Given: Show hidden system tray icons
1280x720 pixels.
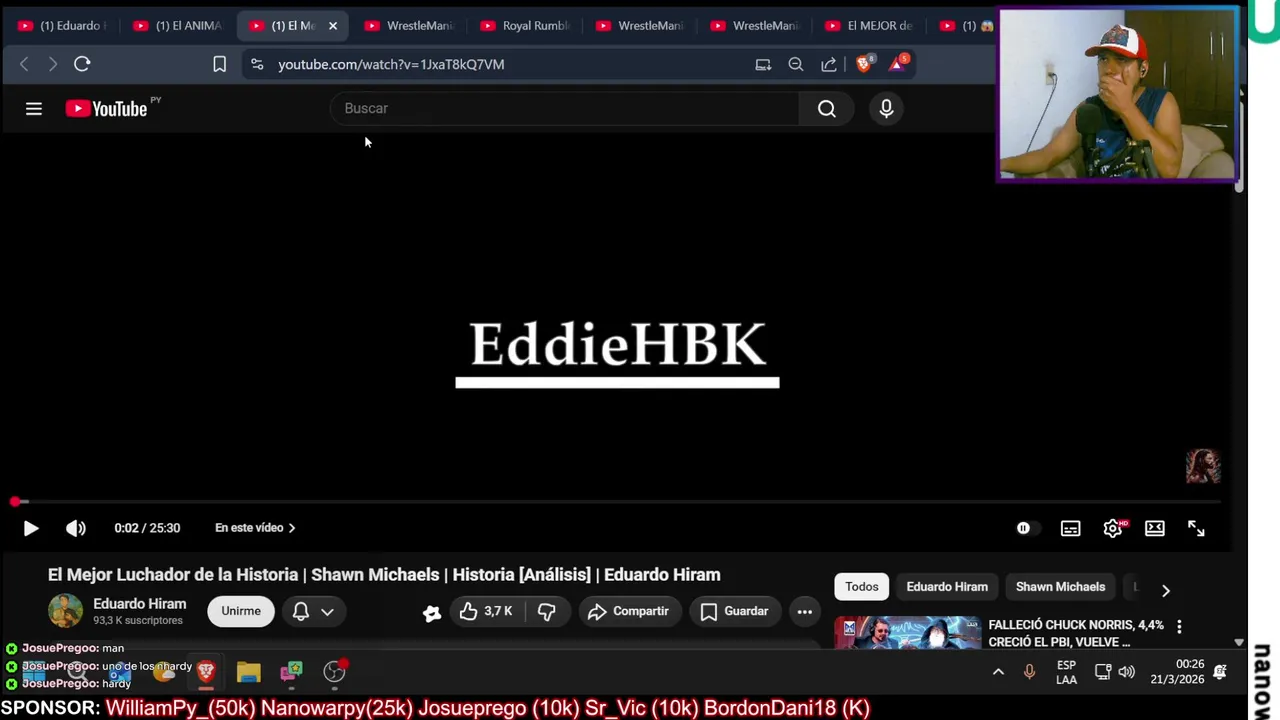Looking at the screenshot, I should [998, 672].
